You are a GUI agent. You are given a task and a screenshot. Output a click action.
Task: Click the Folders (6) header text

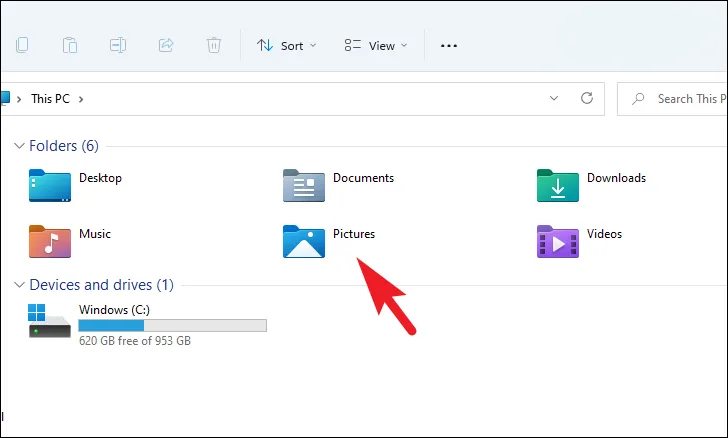[x=64, y=146]
